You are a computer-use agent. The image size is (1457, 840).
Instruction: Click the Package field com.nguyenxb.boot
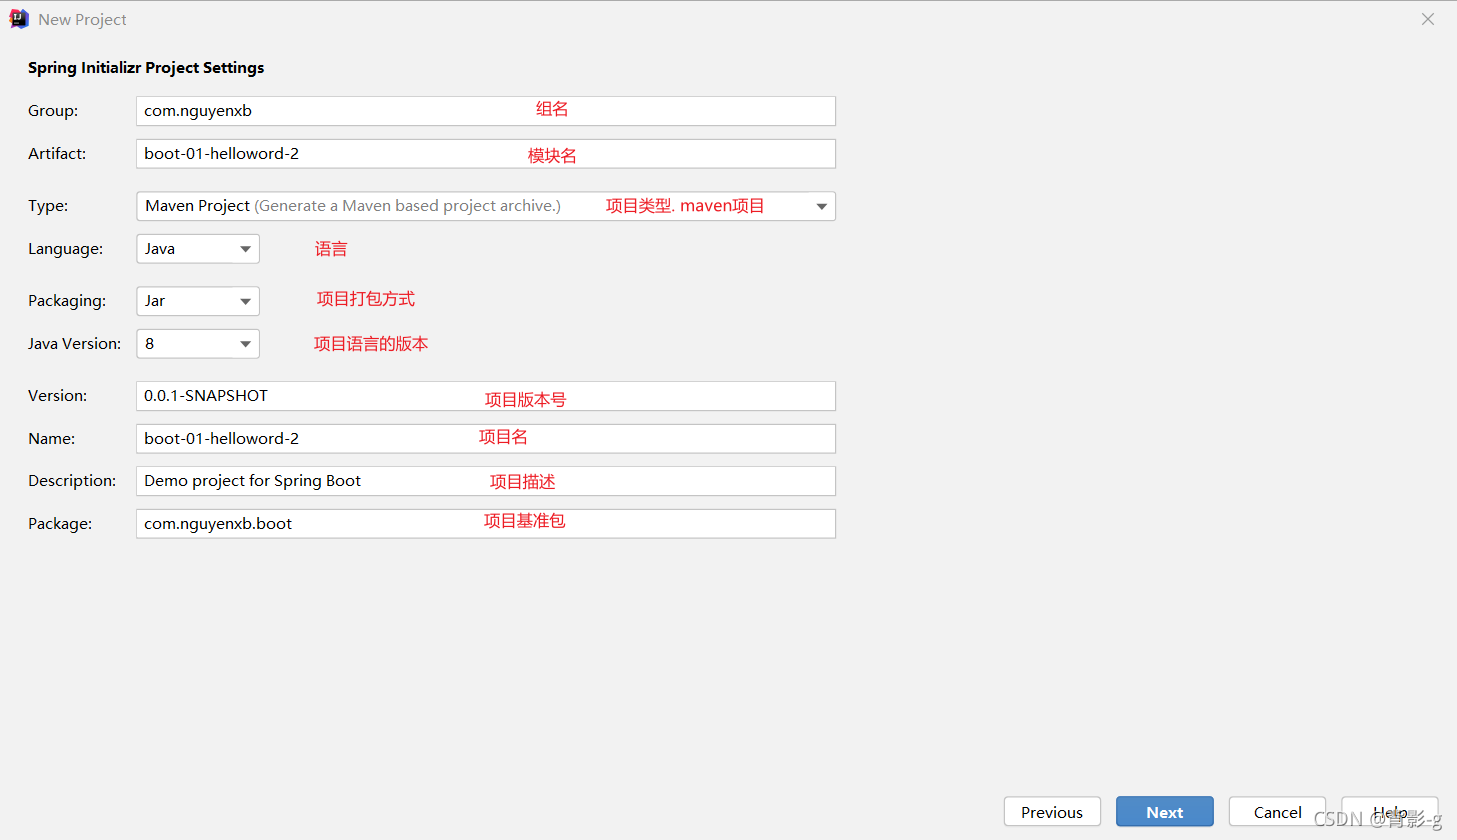(x=486, y=524)
